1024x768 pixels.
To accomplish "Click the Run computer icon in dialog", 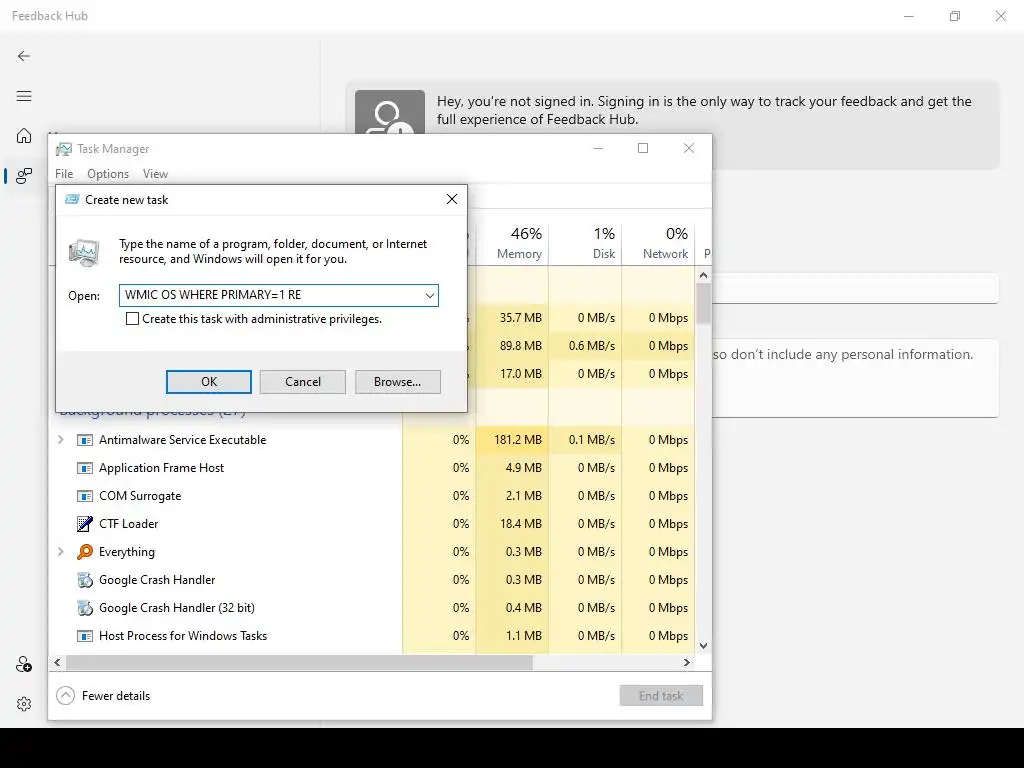I will click(84, 252).
